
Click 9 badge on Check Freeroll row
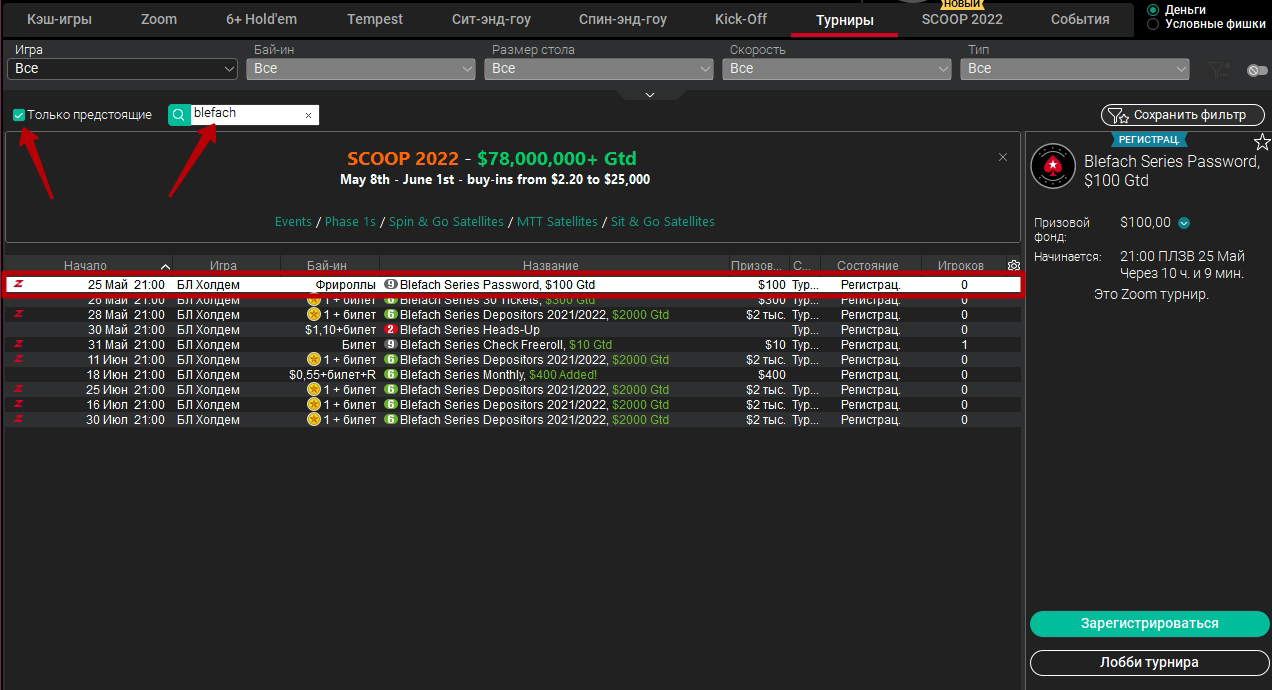[391, 344]
